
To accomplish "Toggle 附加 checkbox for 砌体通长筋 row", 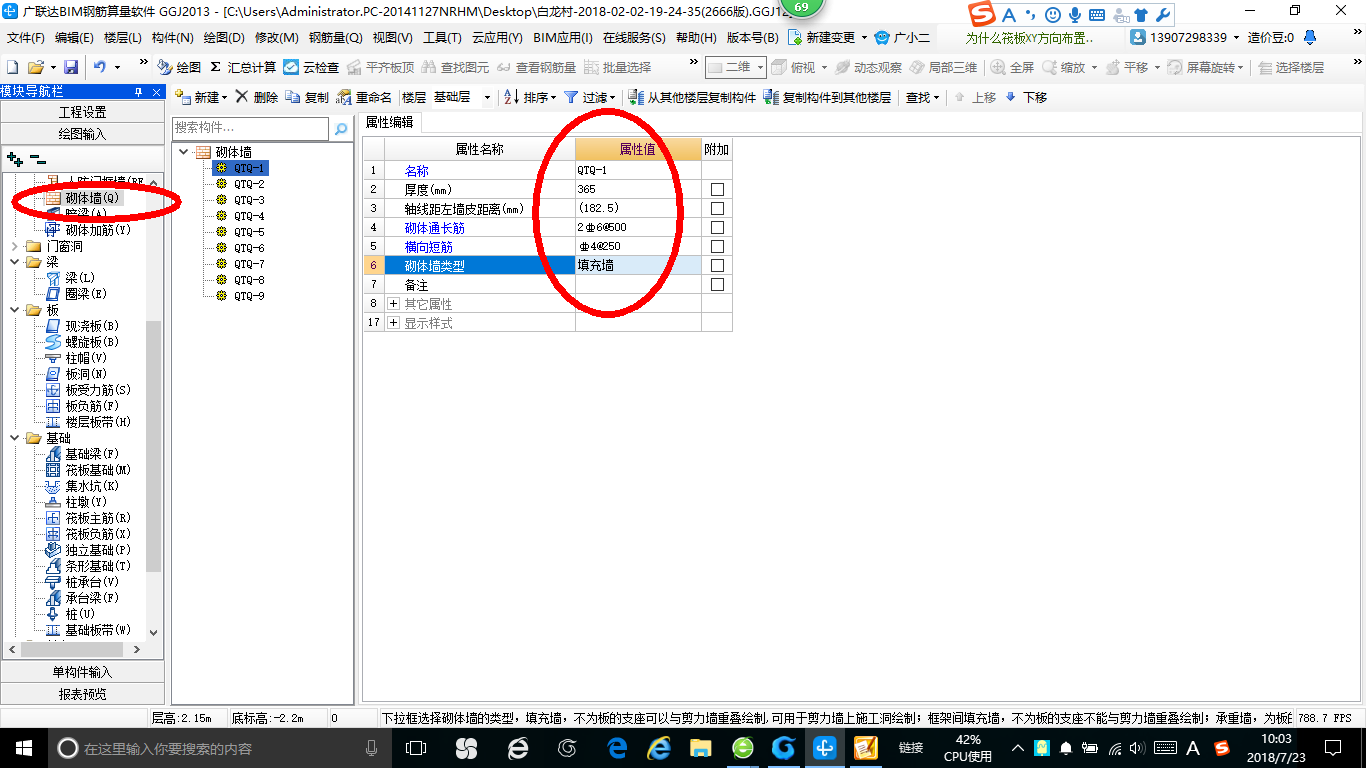I will [717, 227].
